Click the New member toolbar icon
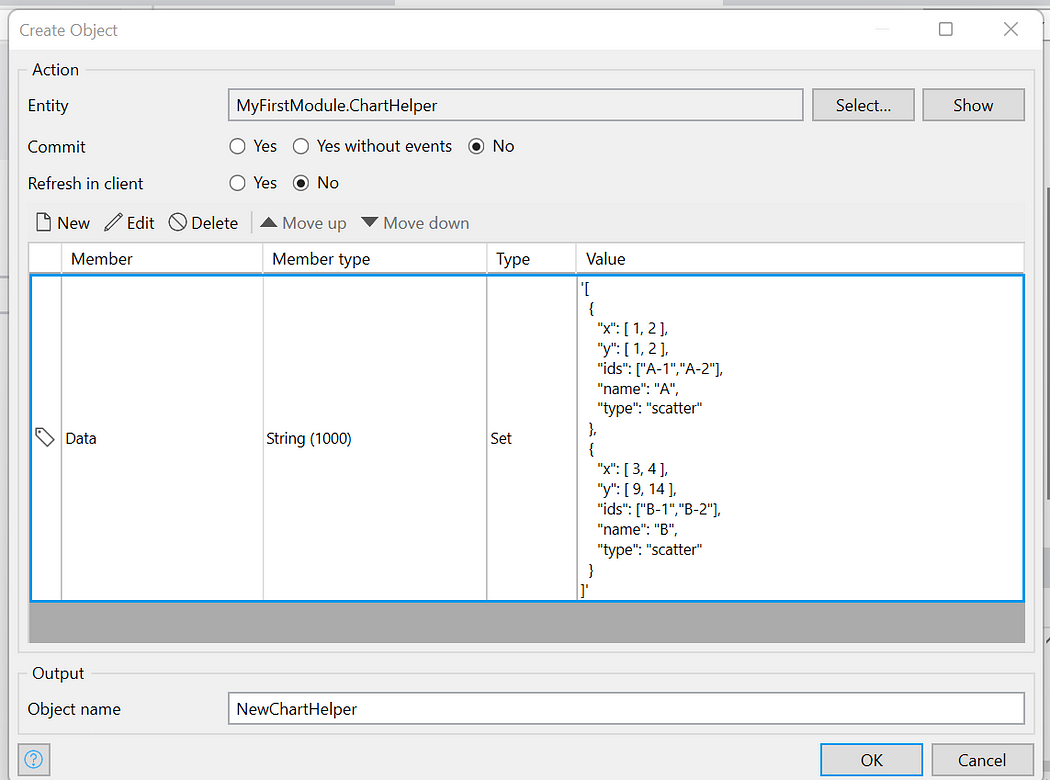 (44, 223)
